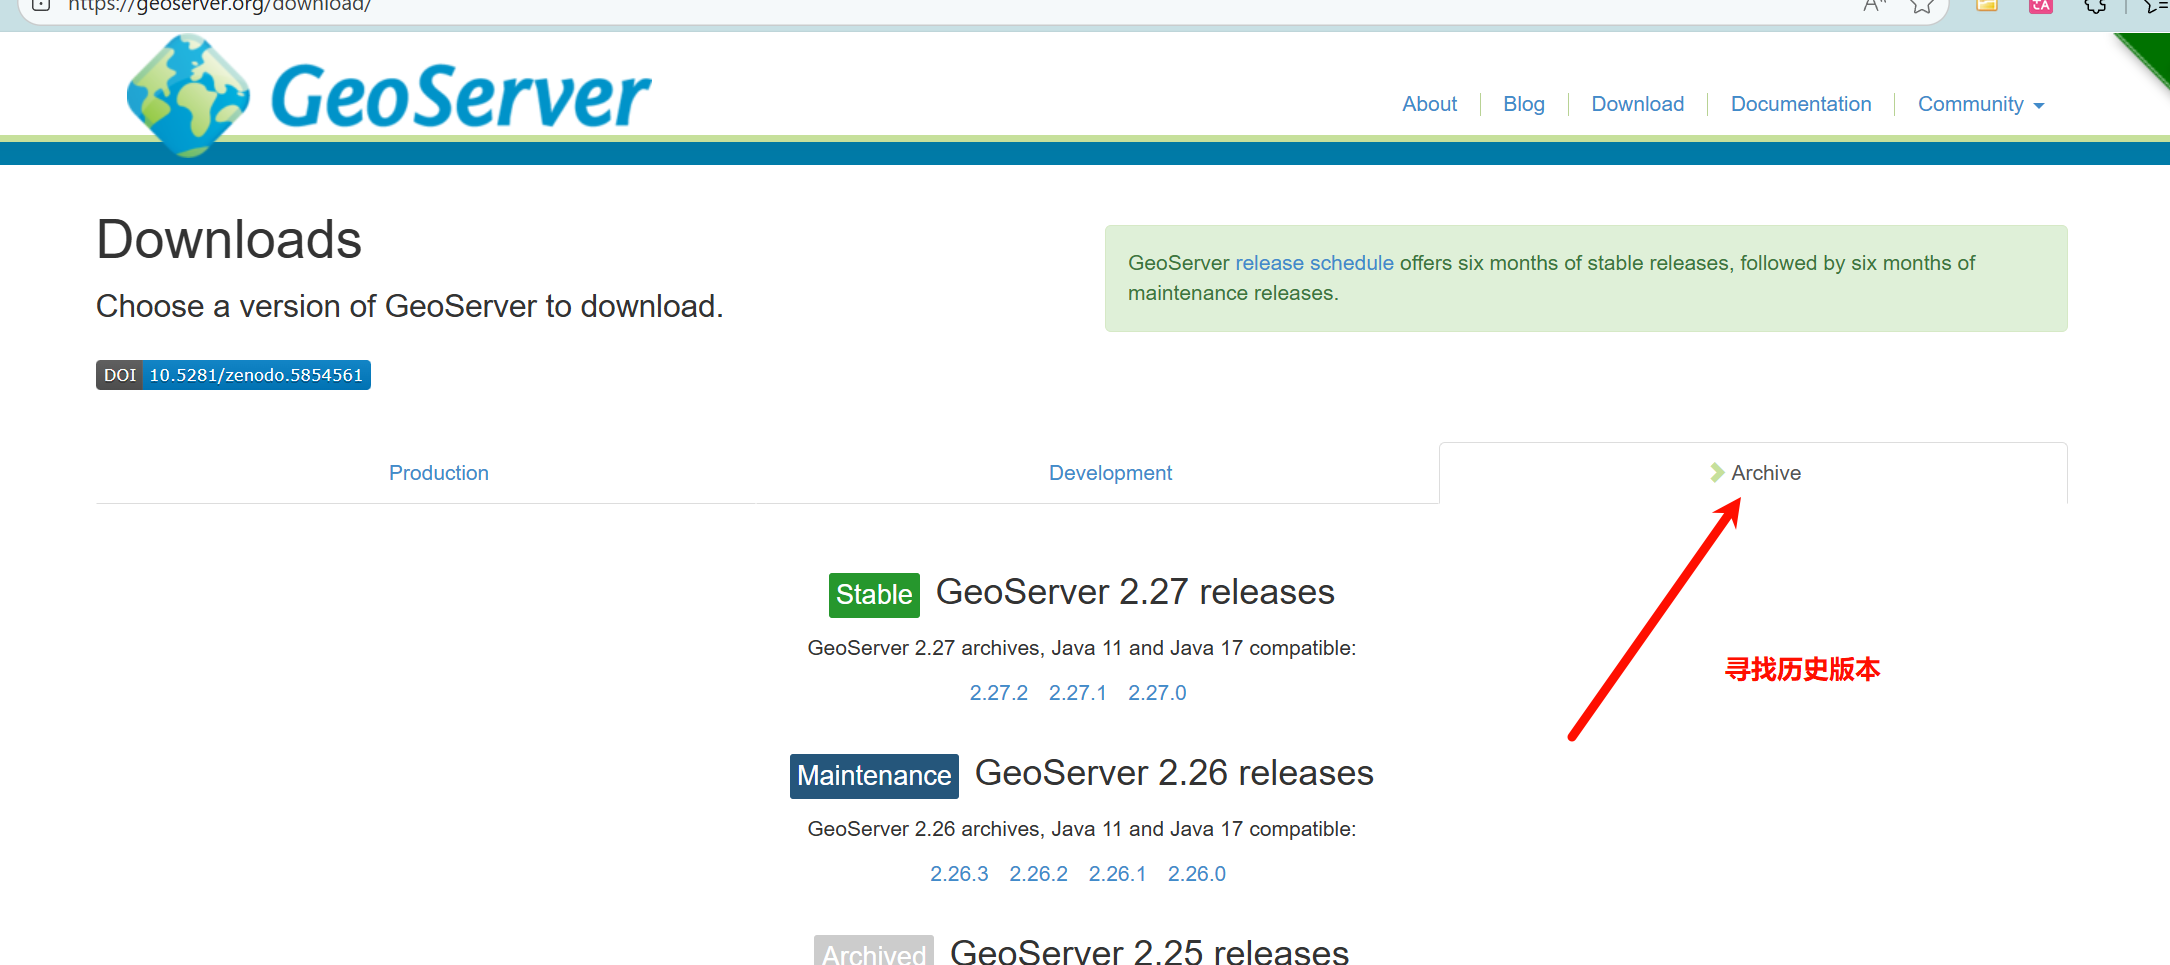Screen dimensions: 2170x965
Task: Click the site info icon beside the URL
Action: click(41, 5)
